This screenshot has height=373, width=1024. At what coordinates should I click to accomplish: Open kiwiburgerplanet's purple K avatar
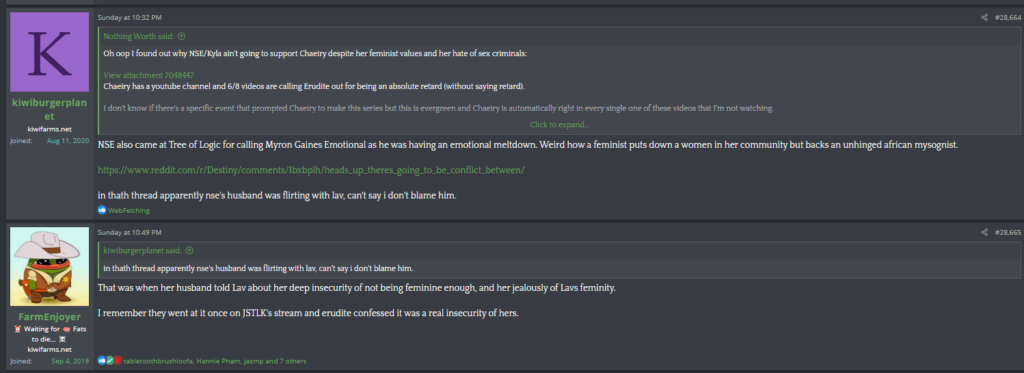[50, 52]
